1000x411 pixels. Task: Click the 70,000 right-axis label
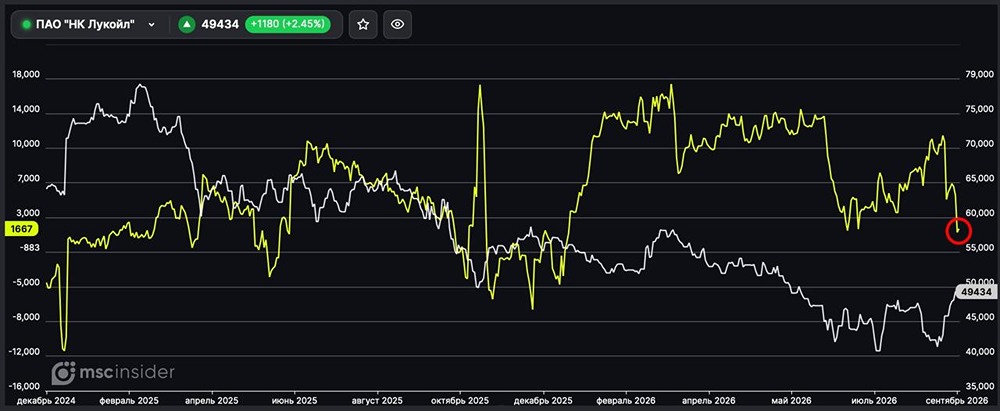(980, 145)
